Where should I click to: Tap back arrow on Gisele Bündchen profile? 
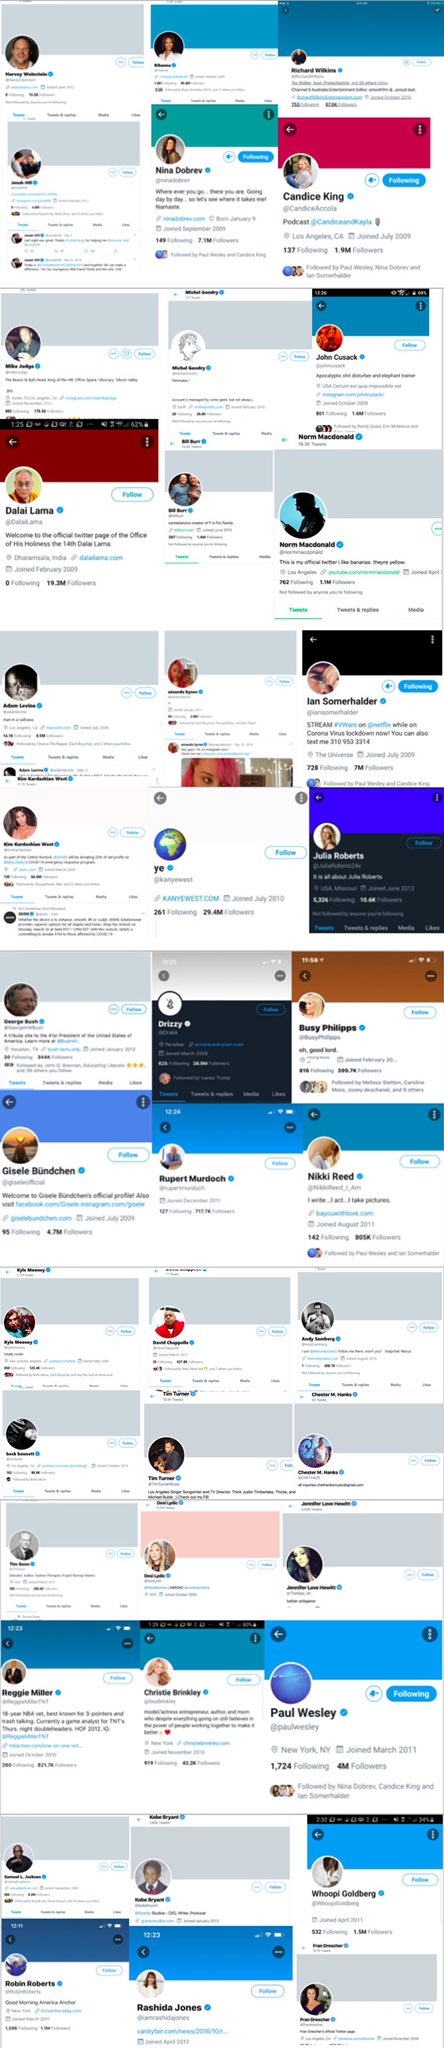[x=10, y=1101]
